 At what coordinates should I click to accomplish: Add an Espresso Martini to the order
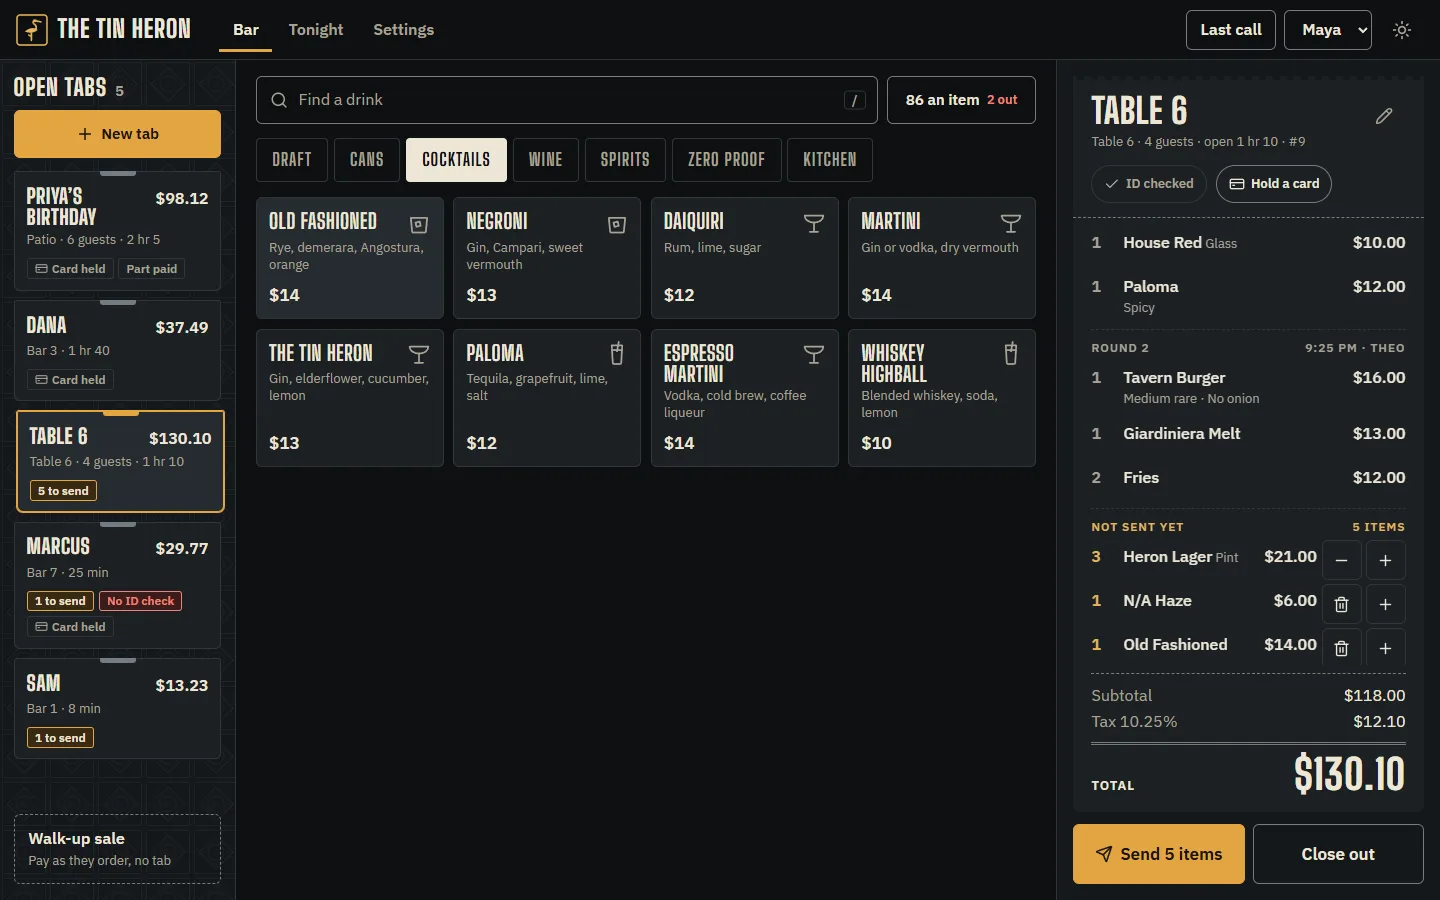[745, 398]
